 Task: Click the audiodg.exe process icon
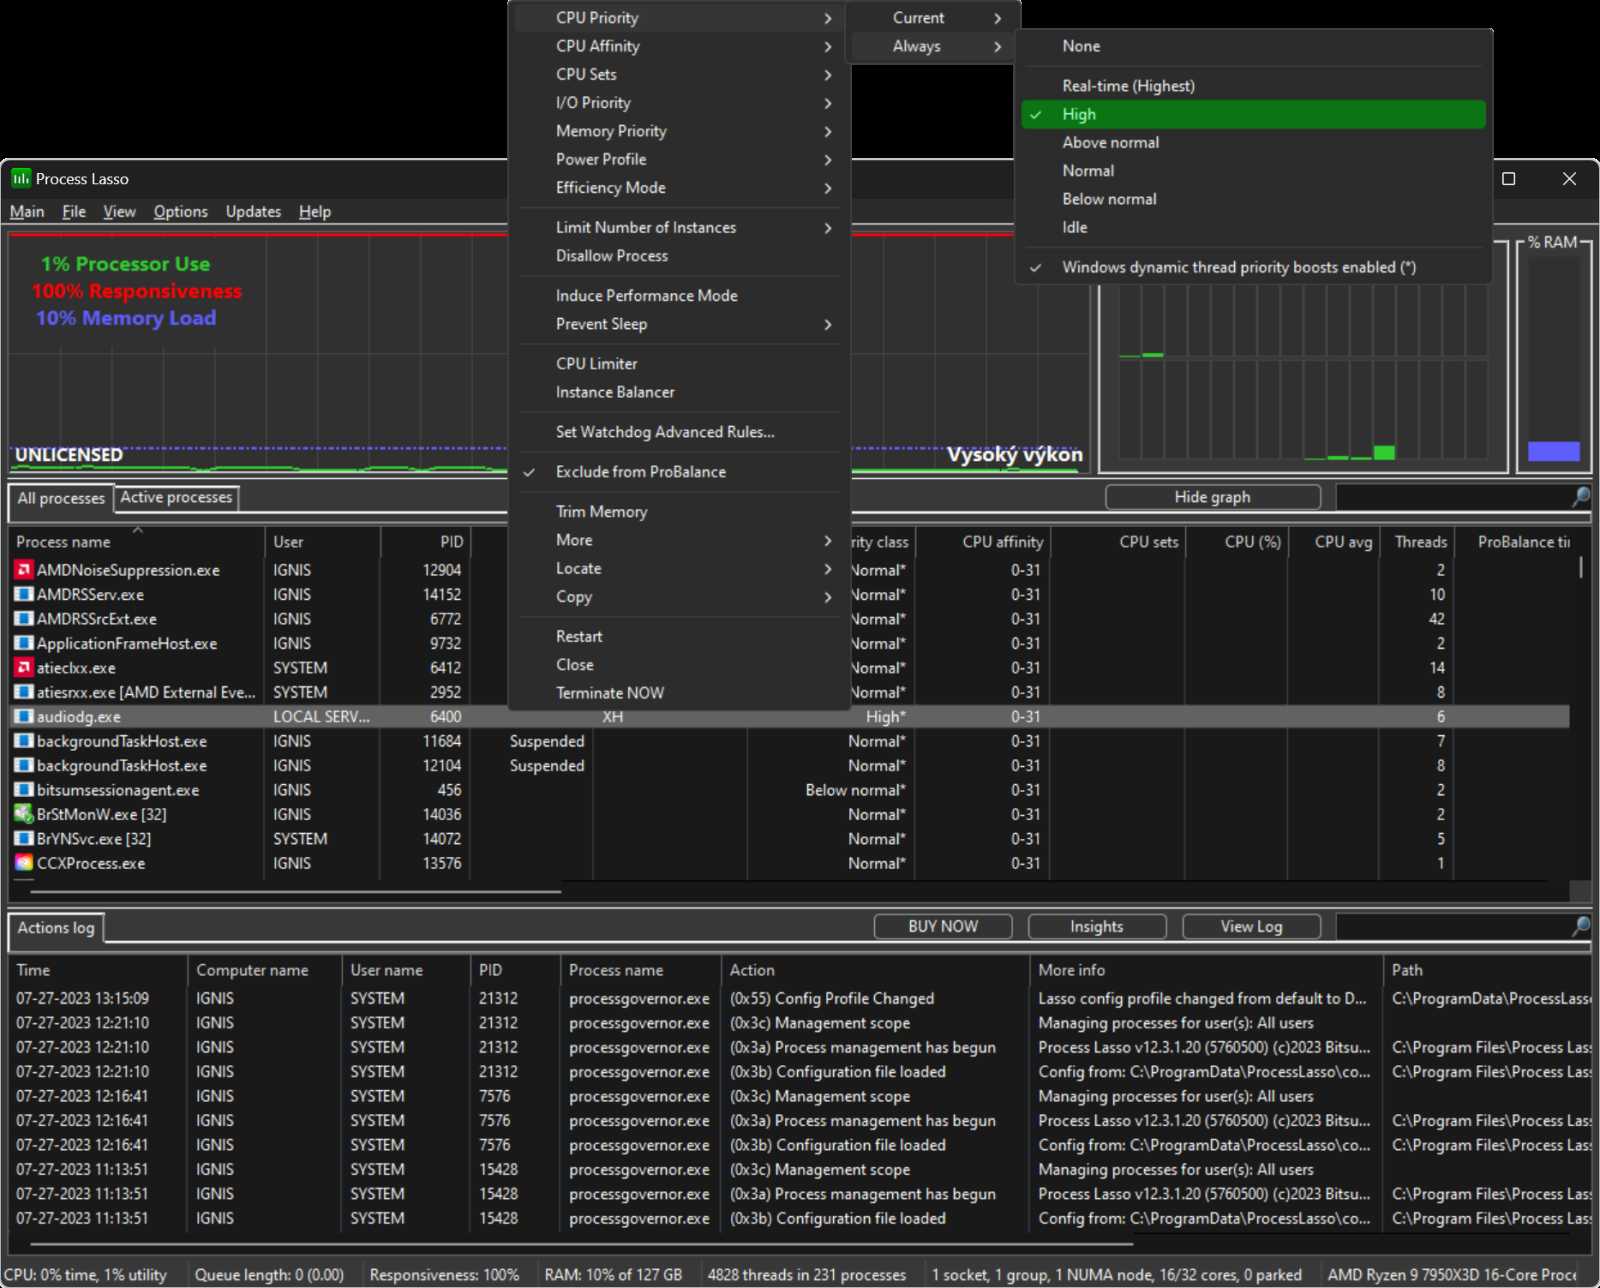click(24, 717)
